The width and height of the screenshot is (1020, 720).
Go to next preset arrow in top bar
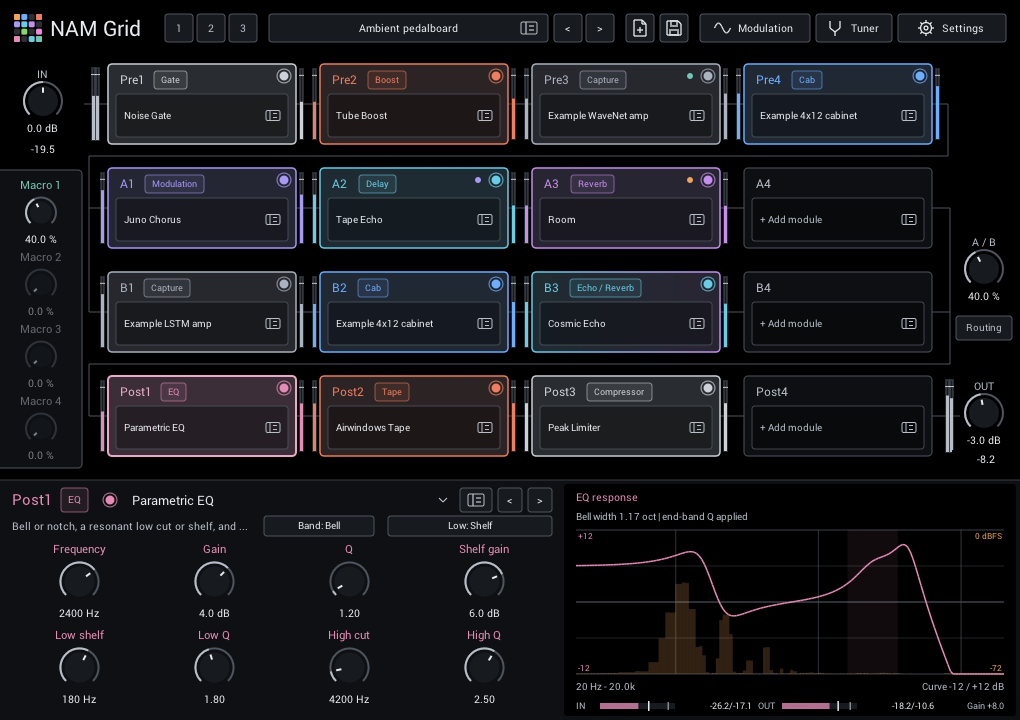tap(600, 28)
